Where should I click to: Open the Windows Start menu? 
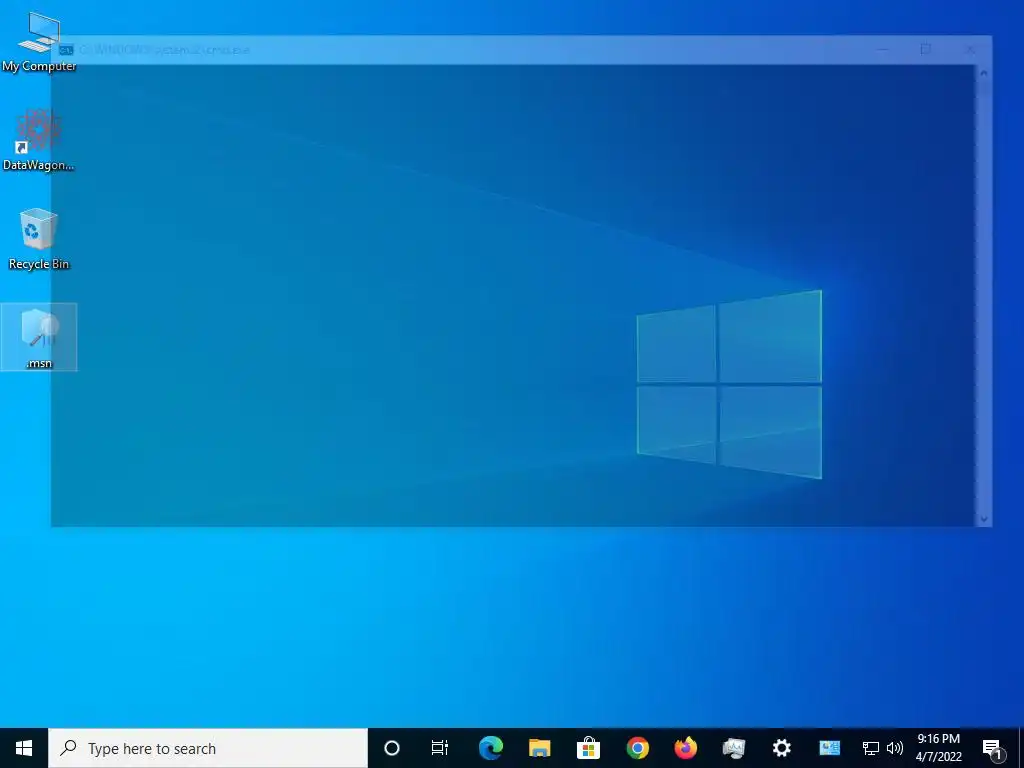24,748
